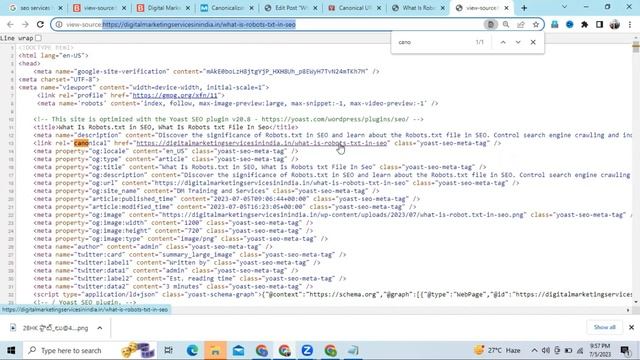Image resolution: width=640 pixels, height=360 pixels.
Task: Open a new browser tab
Action: coord(524,8)
